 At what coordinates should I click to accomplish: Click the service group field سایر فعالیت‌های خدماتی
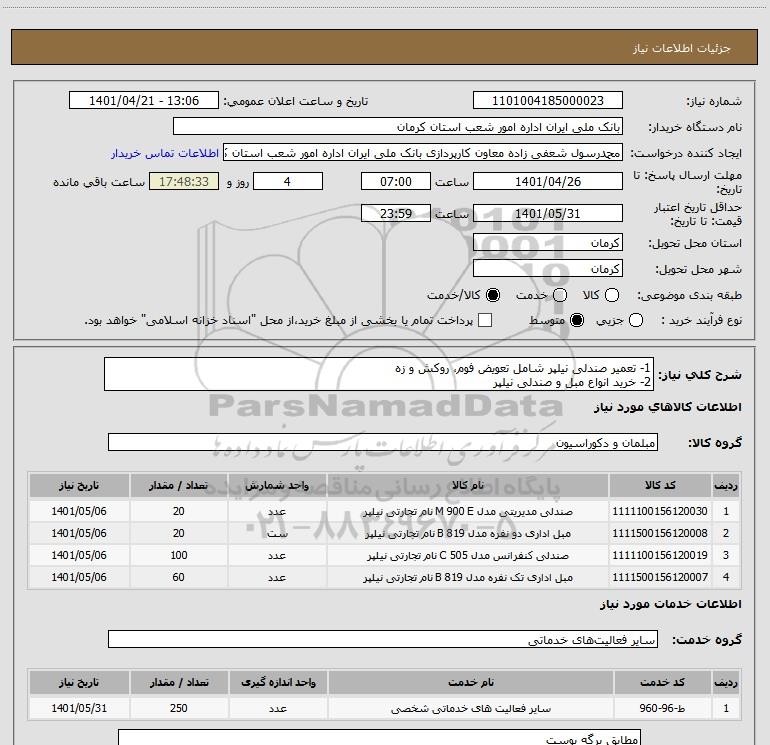coord(383,639)
